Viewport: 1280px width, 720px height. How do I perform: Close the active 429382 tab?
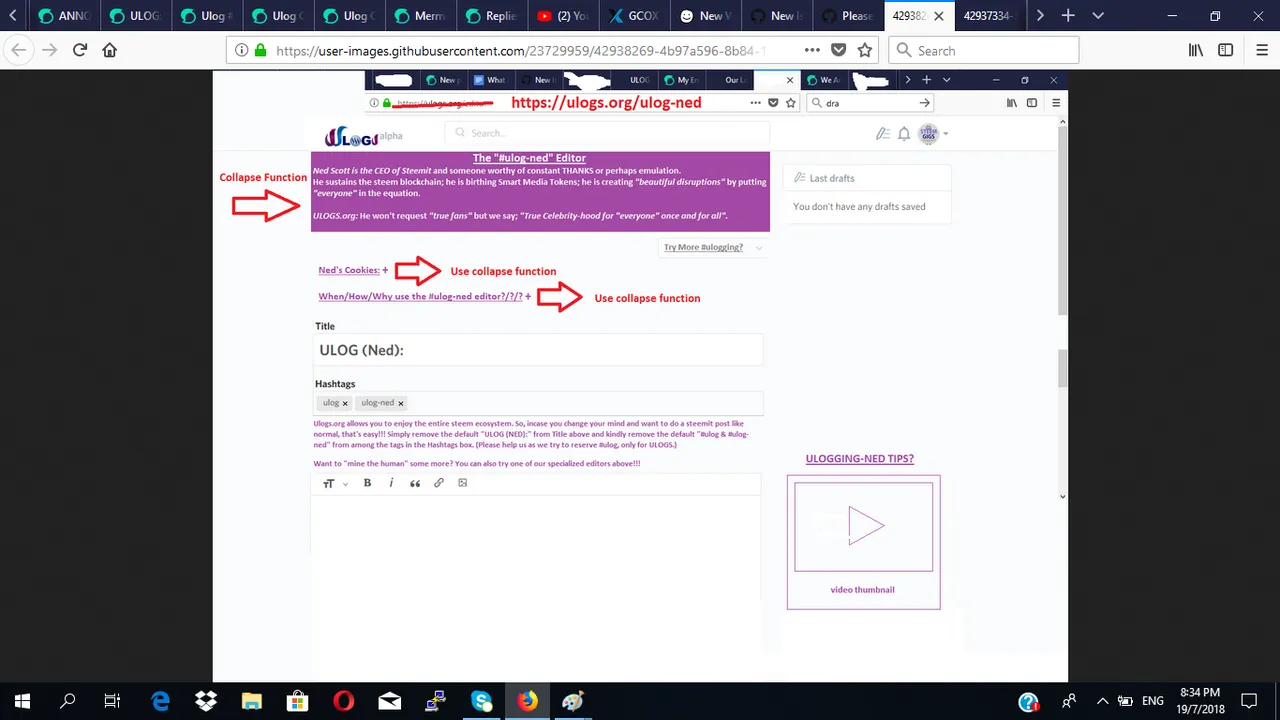pos(939,16)
